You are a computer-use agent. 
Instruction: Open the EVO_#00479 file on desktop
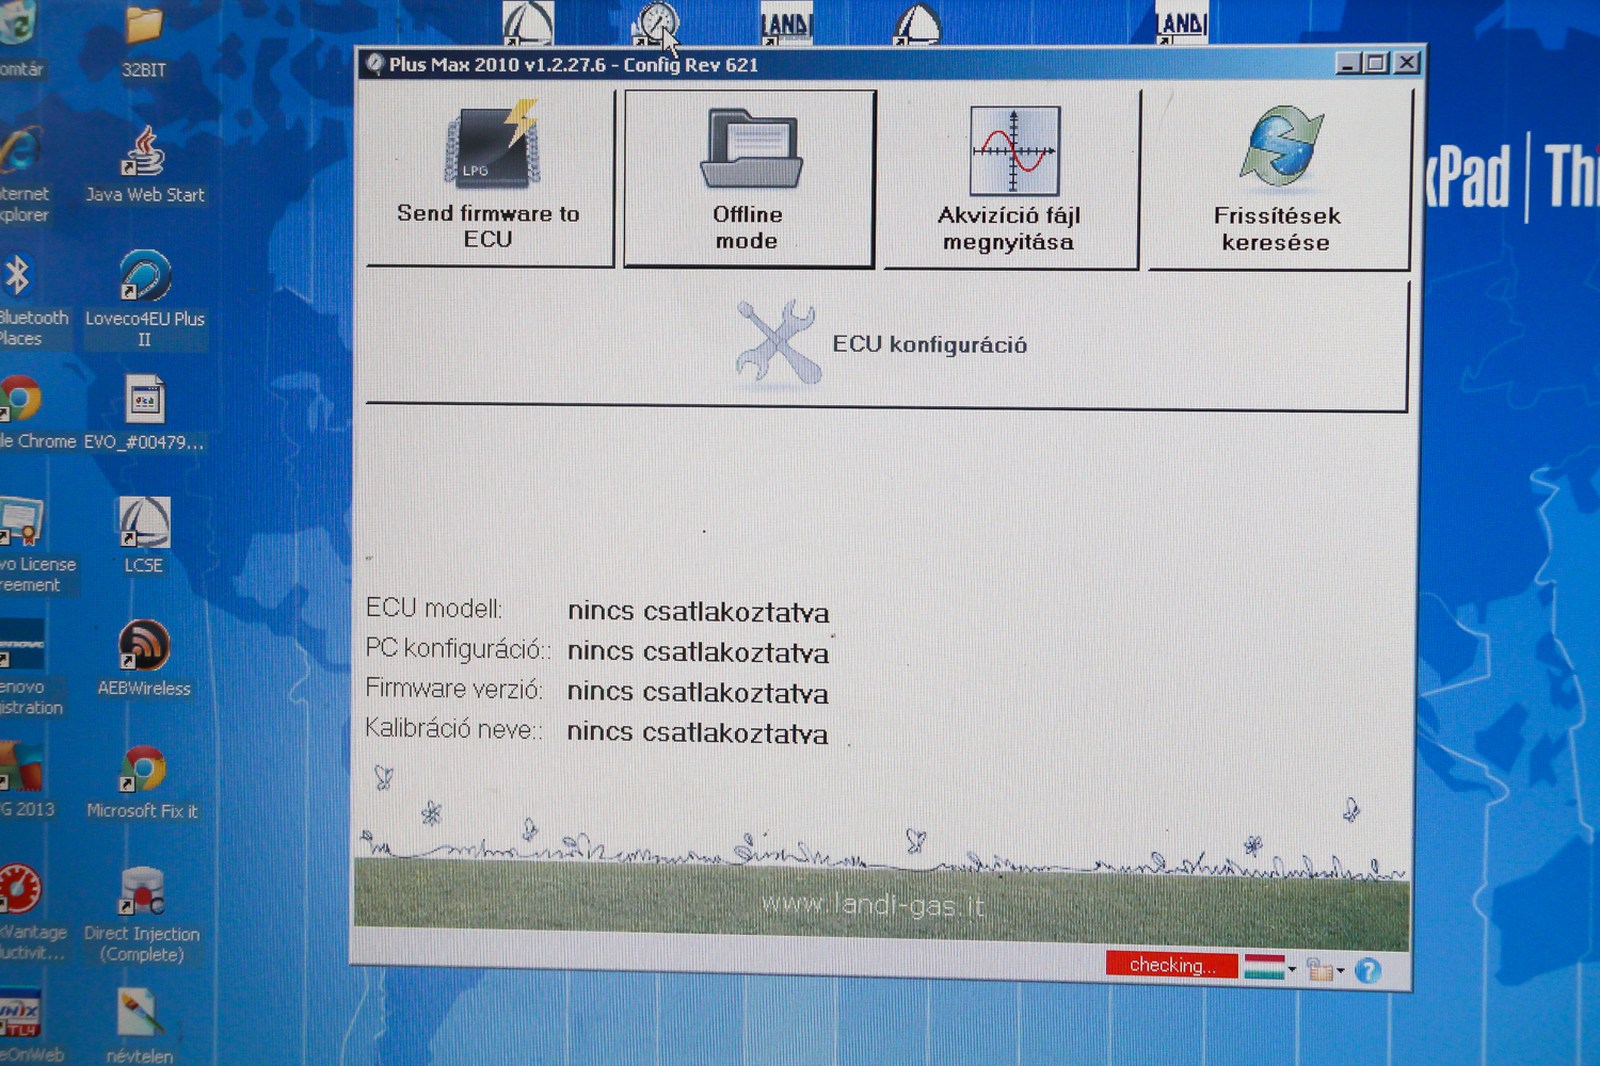point(144,412)
